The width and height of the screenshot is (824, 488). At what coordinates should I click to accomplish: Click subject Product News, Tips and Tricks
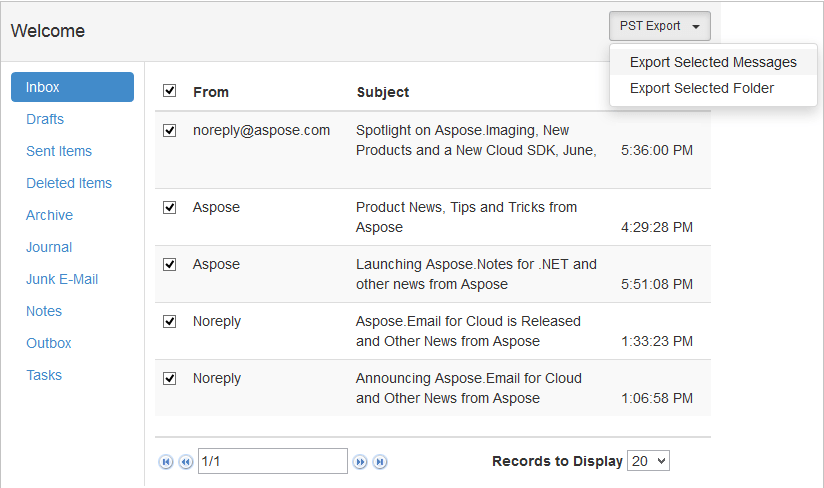[x=466, y=217]
